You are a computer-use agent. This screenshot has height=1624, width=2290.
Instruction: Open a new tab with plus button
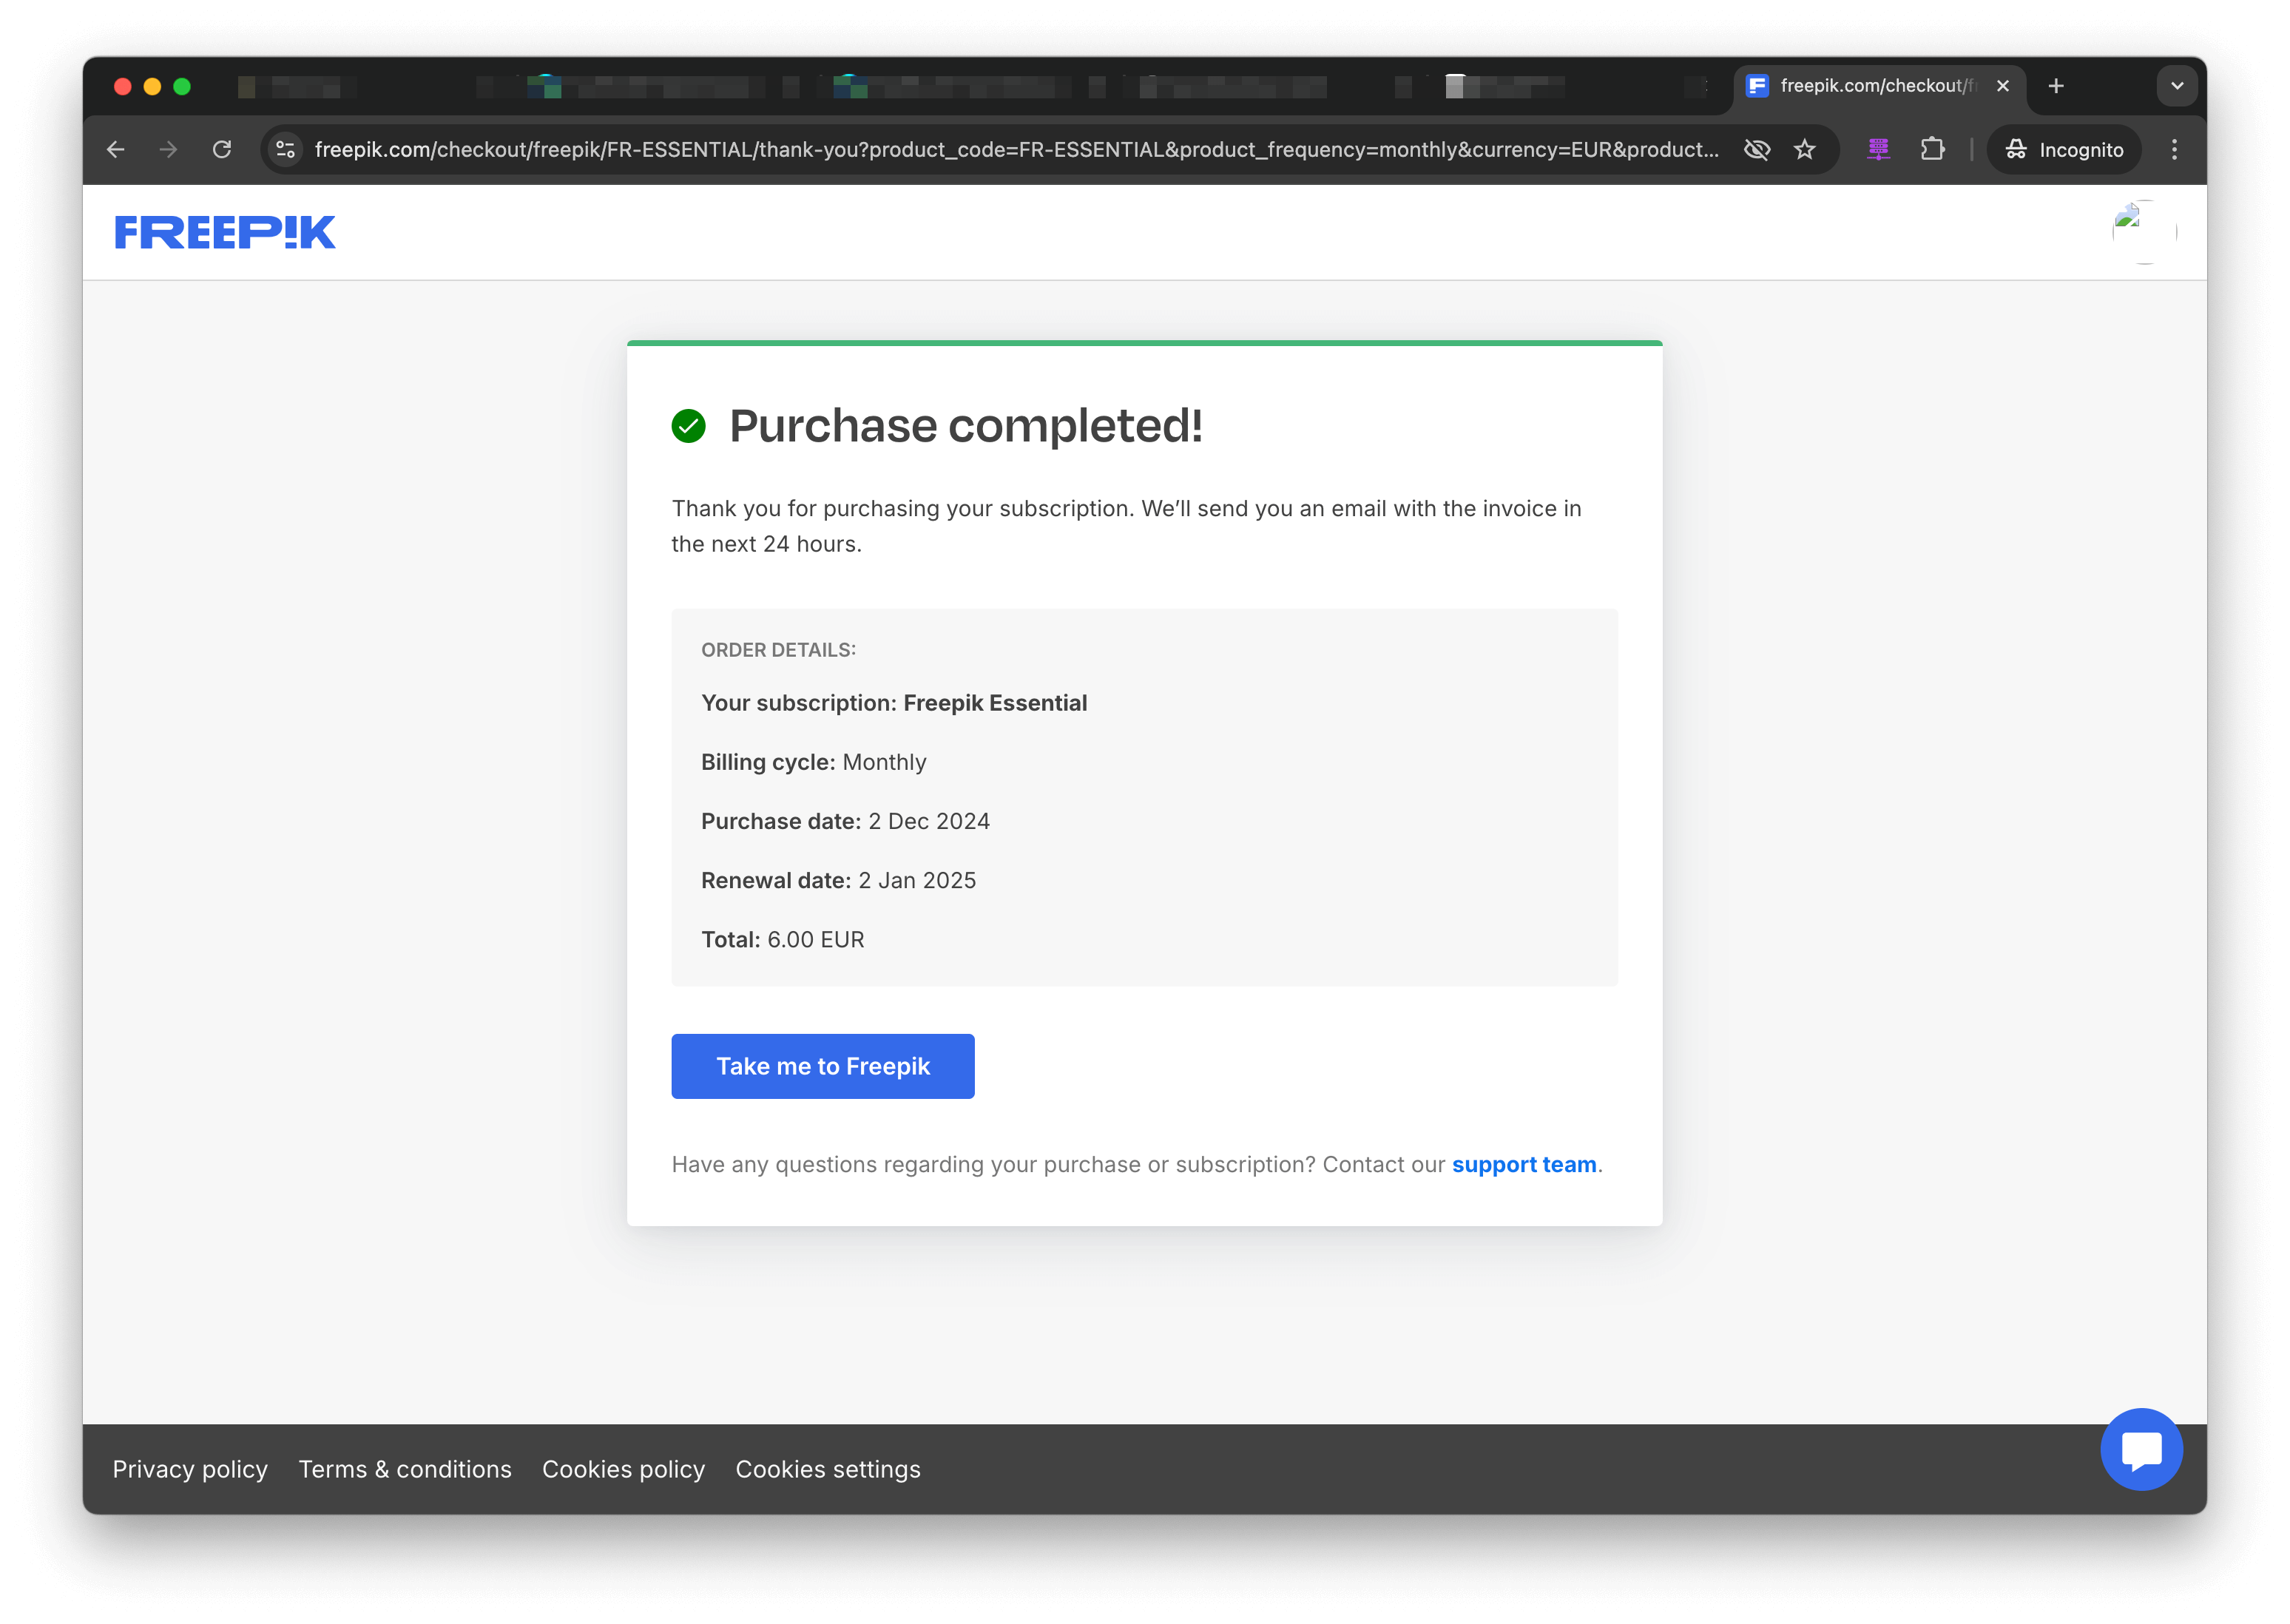pos(2056,86)
